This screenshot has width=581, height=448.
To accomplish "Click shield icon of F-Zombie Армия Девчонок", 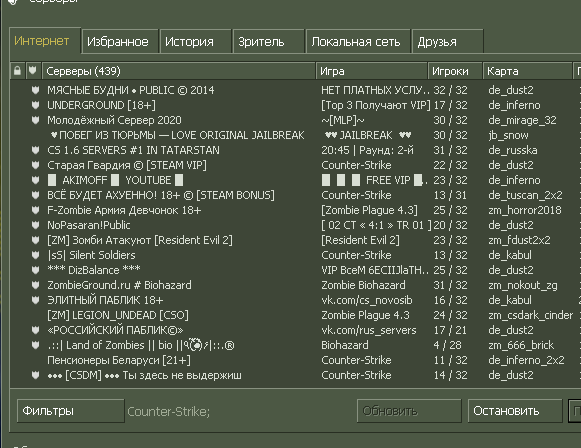I will click(36, 210).
